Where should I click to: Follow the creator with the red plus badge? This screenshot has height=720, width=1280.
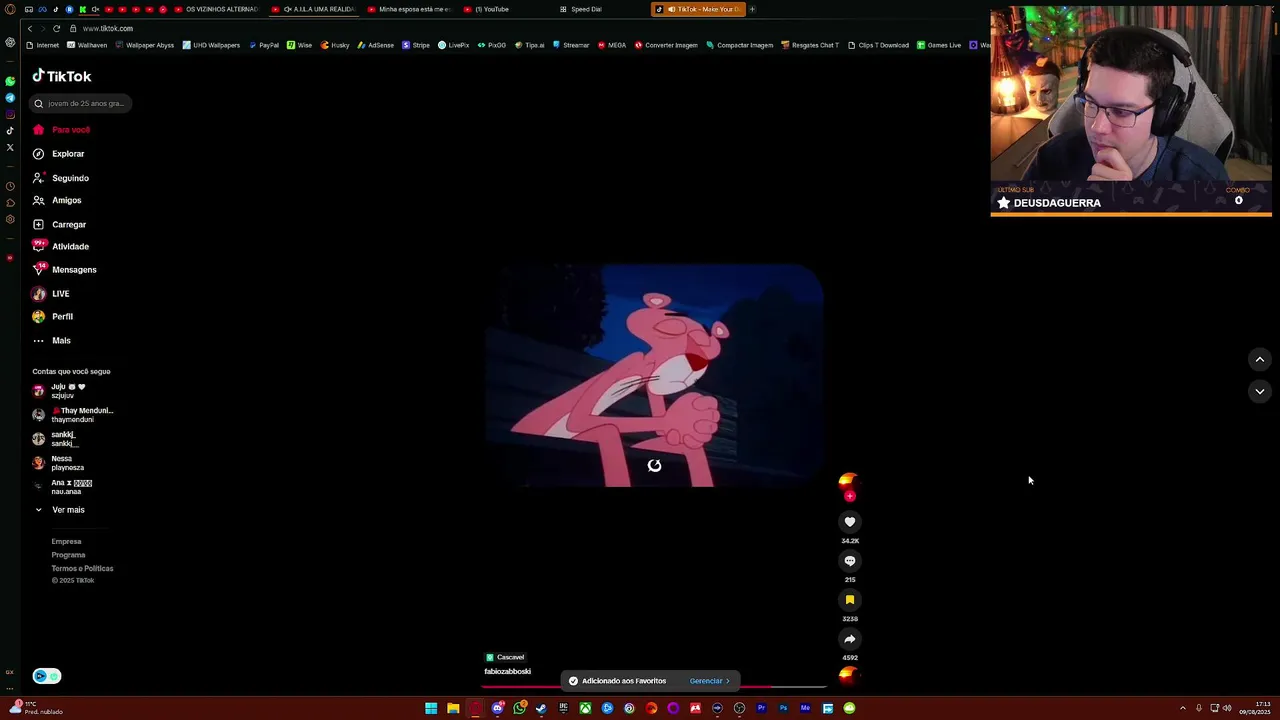[x=850, y=496]
